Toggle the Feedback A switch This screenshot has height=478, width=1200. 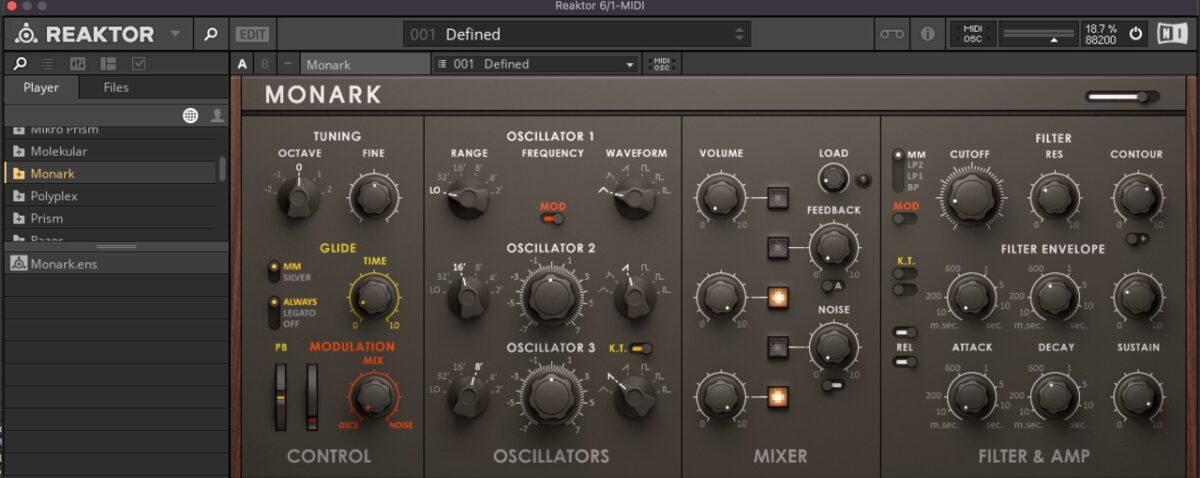coord(833,285)
